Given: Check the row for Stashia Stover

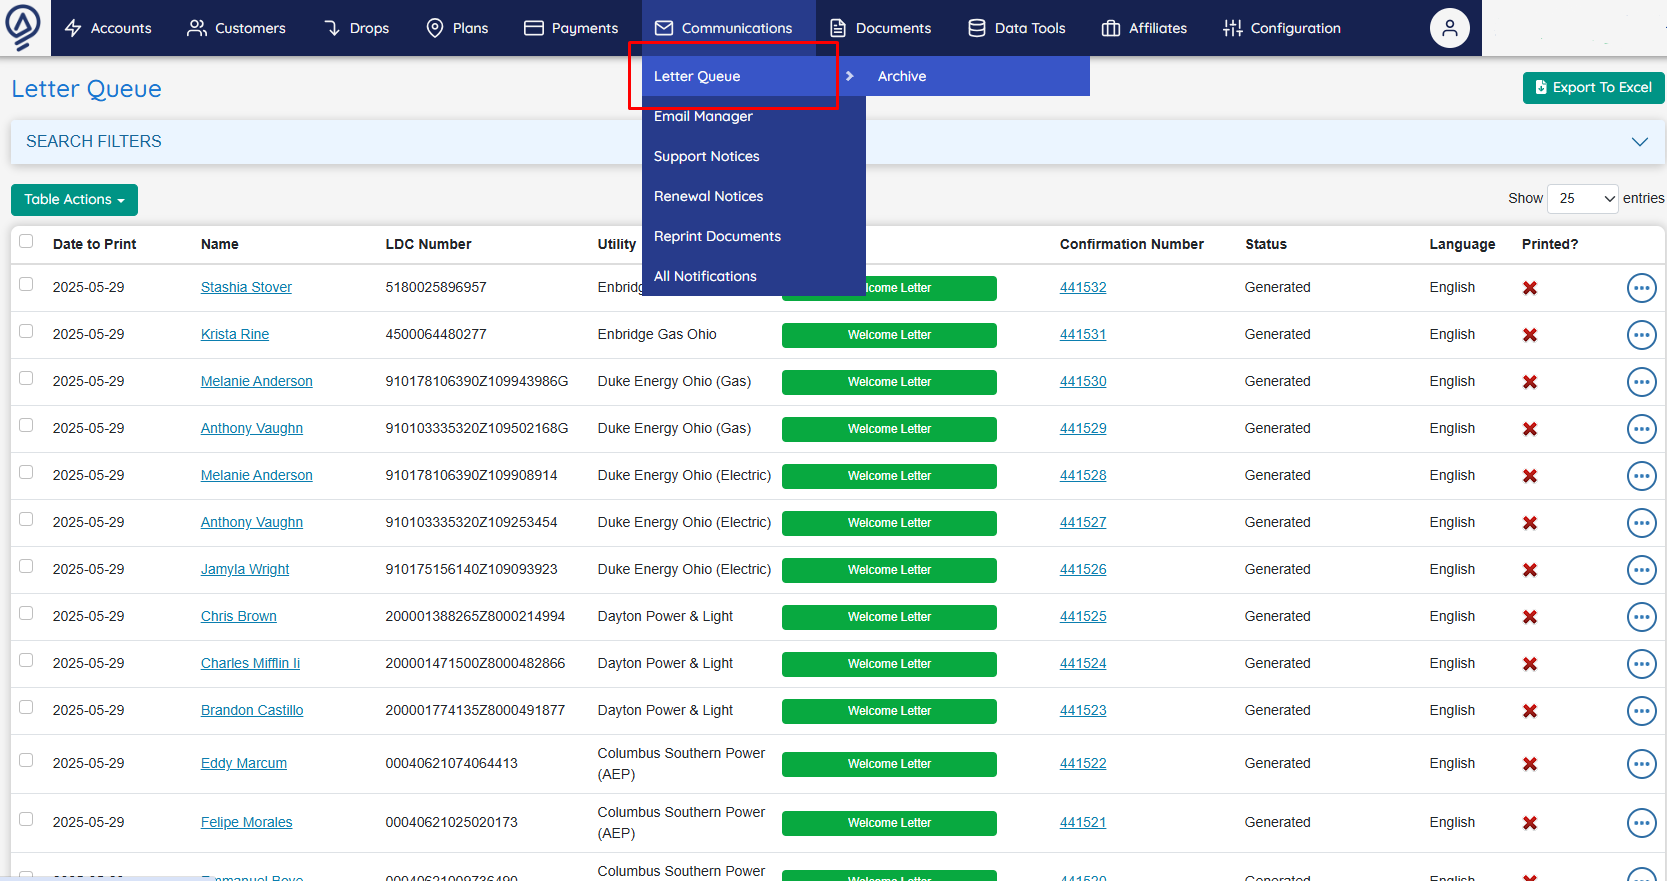Looking at the screenshot, I should pos(26,284).
